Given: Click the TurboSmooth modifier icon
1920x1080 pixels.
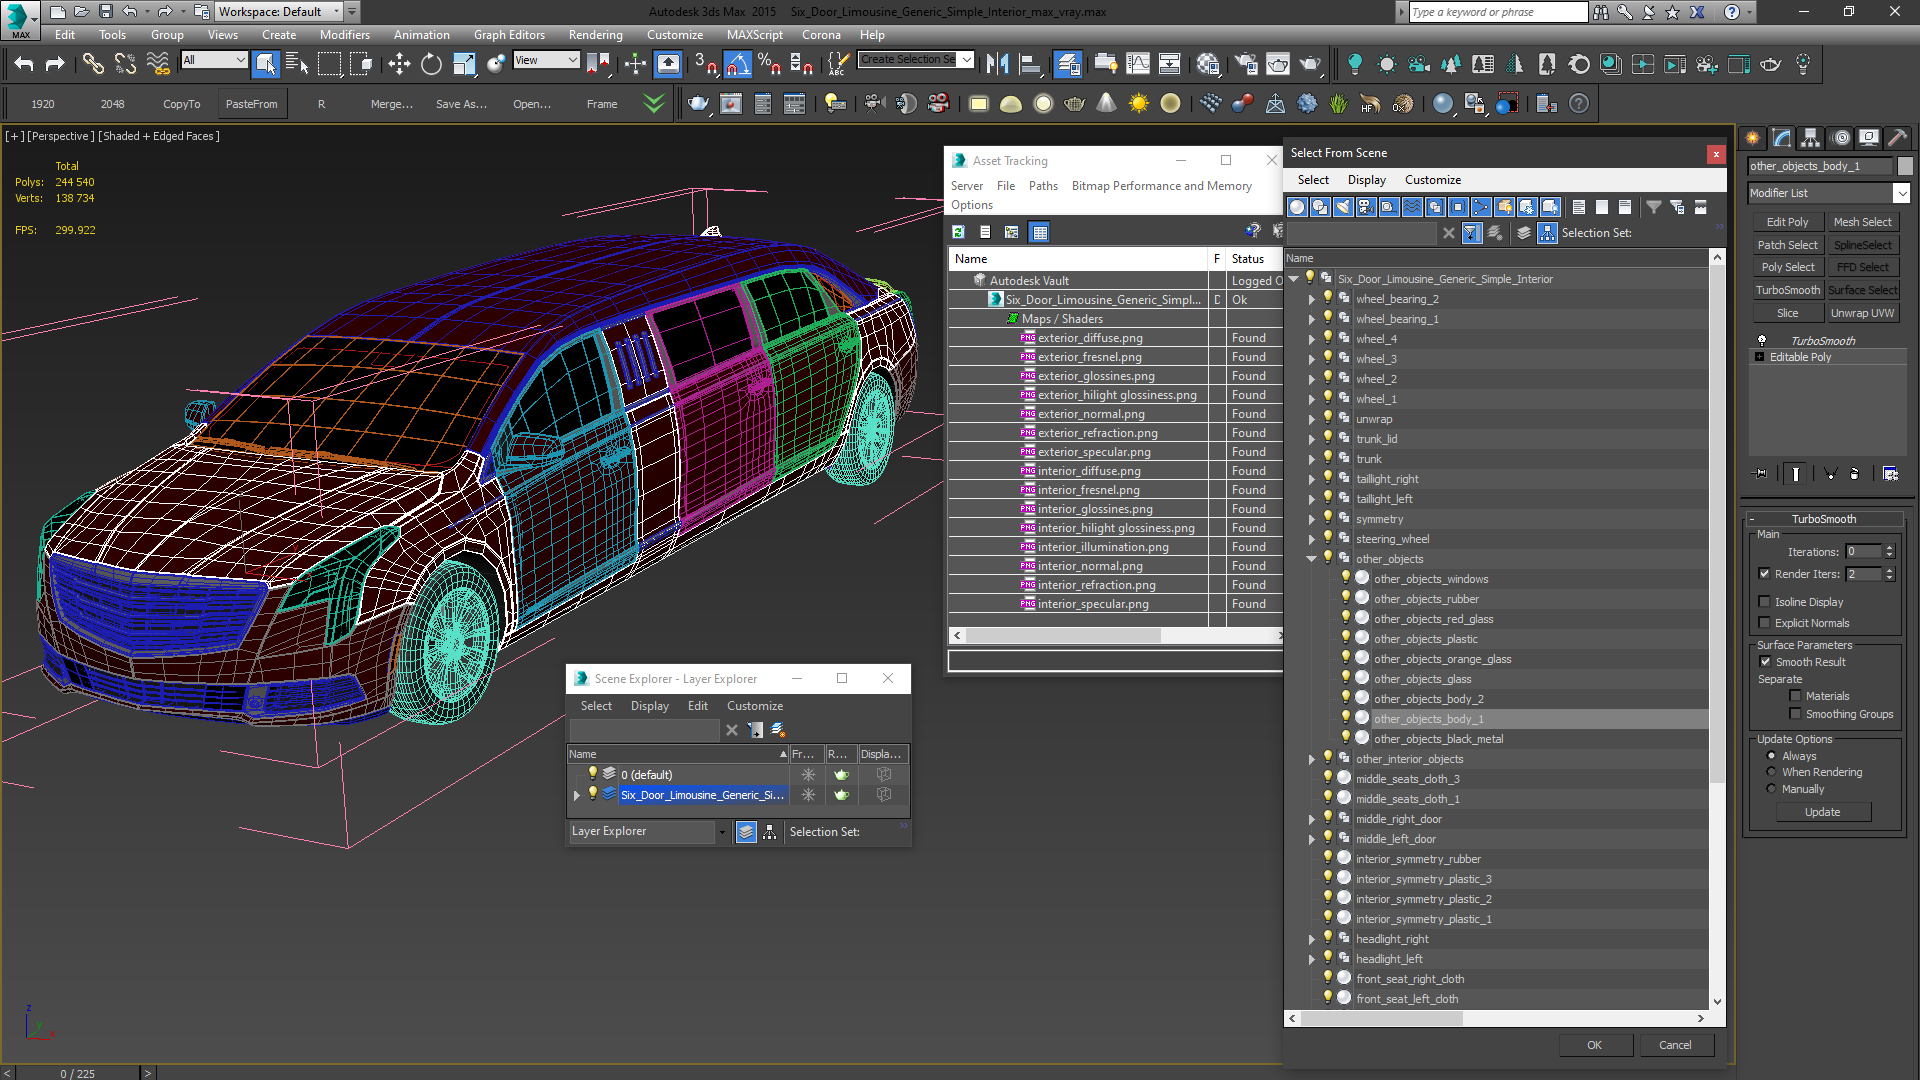Looking at the screenshot, I should (x=1762, y=340).
